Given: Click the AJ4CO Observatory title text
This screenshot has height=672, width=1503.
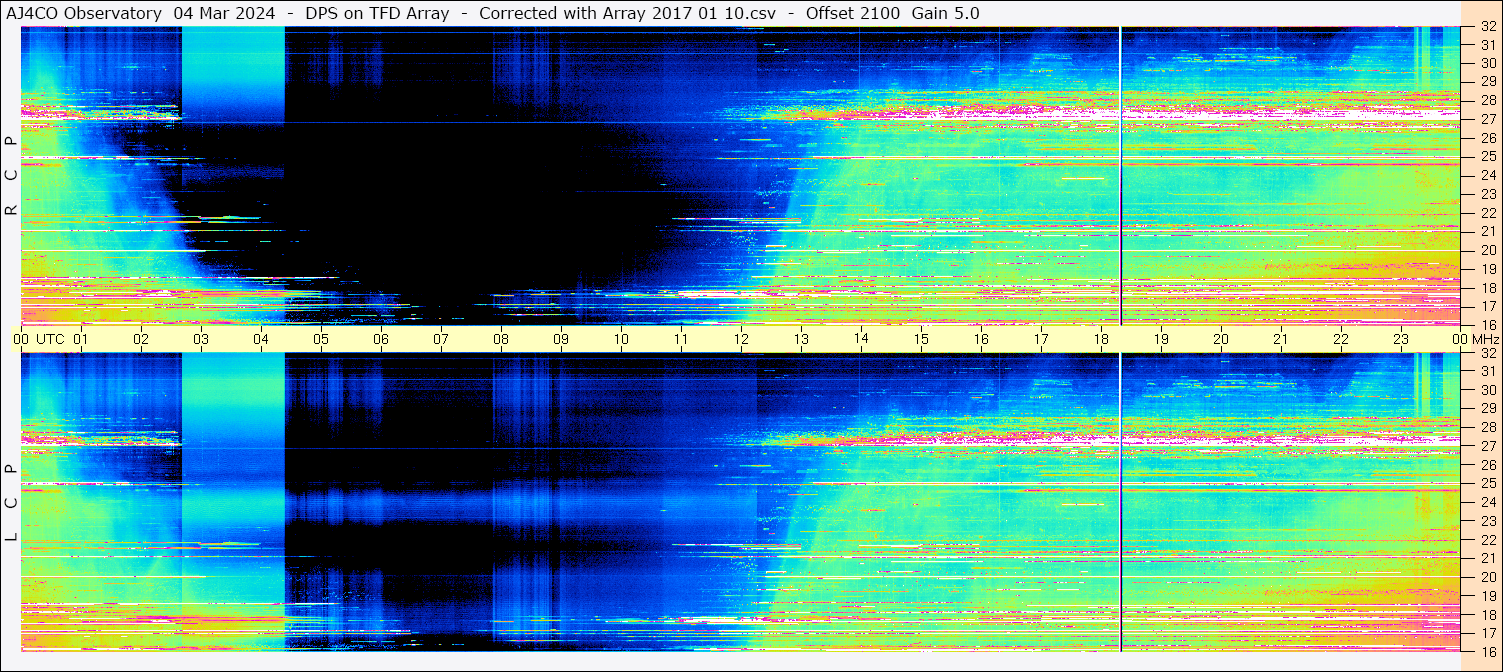Looking at the screenshot, I should pos(84,13).
